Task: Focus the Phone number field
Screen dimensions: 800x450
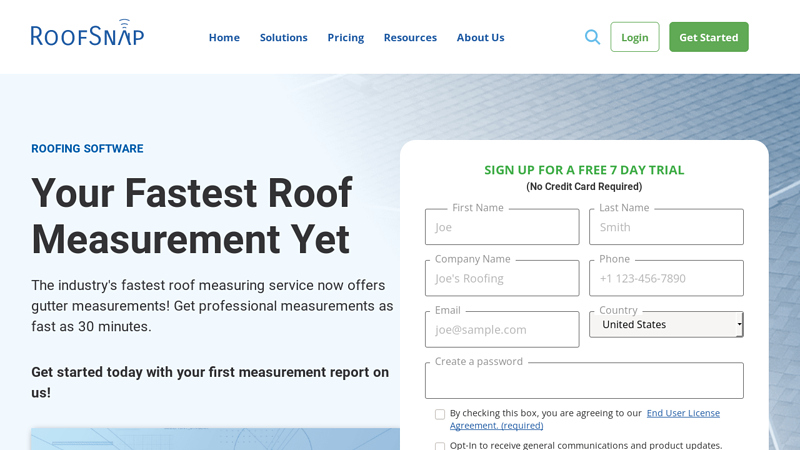Action: (666, 278)
